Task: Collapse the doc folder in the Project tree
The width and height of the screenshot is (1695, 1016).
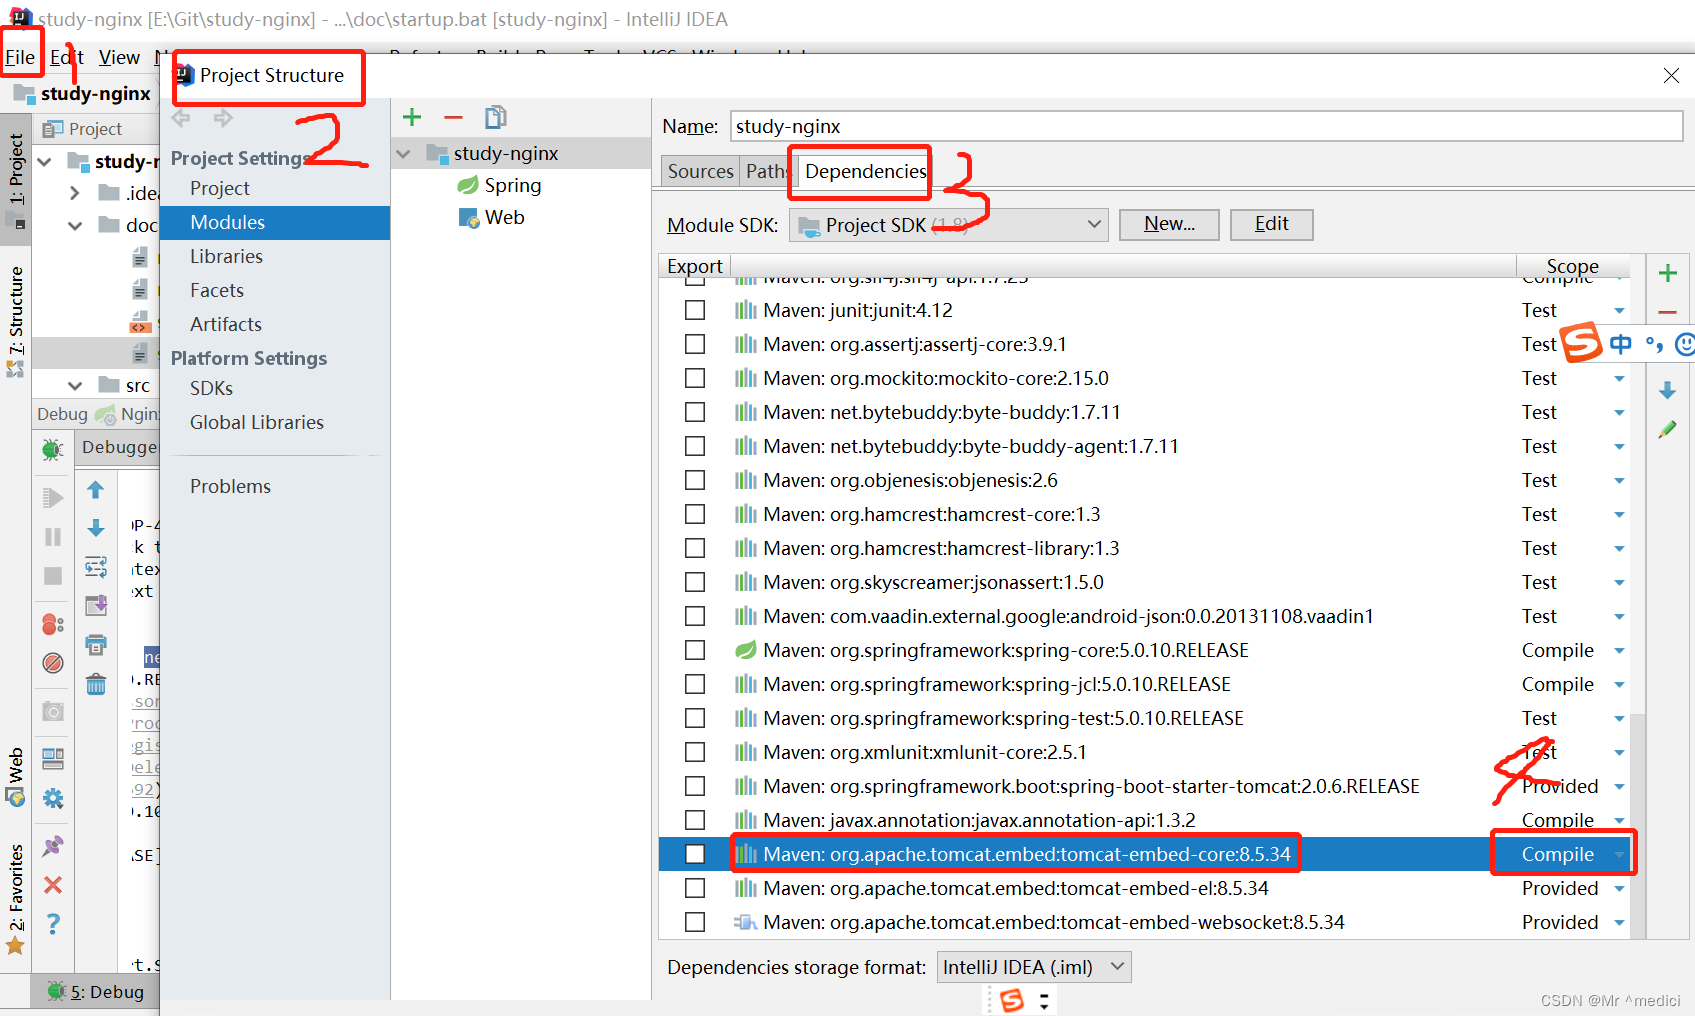Action: tap(75, 226)
